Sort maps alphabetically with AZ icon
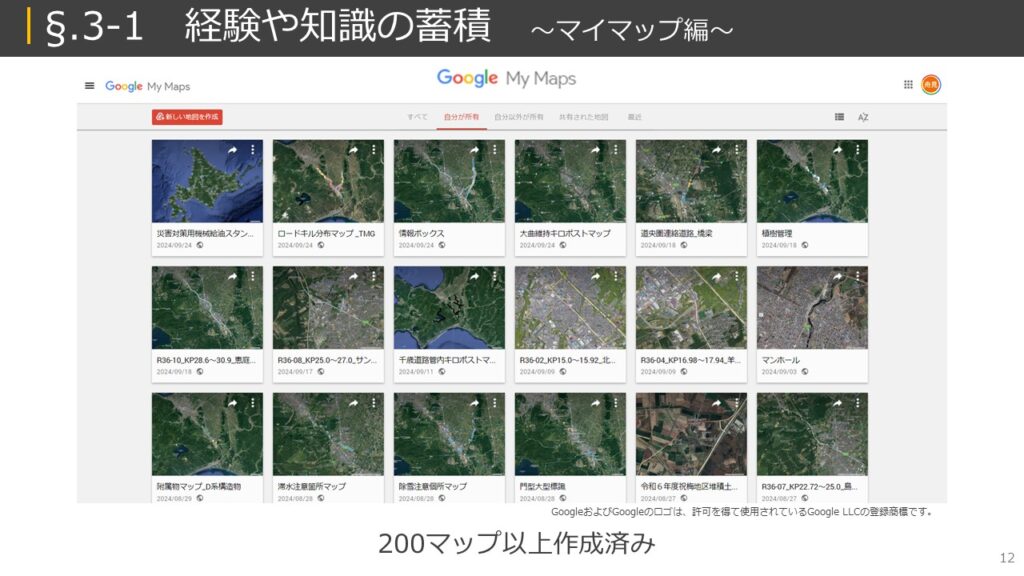The height and width of the screenshot is (576, 1024). 863,117
